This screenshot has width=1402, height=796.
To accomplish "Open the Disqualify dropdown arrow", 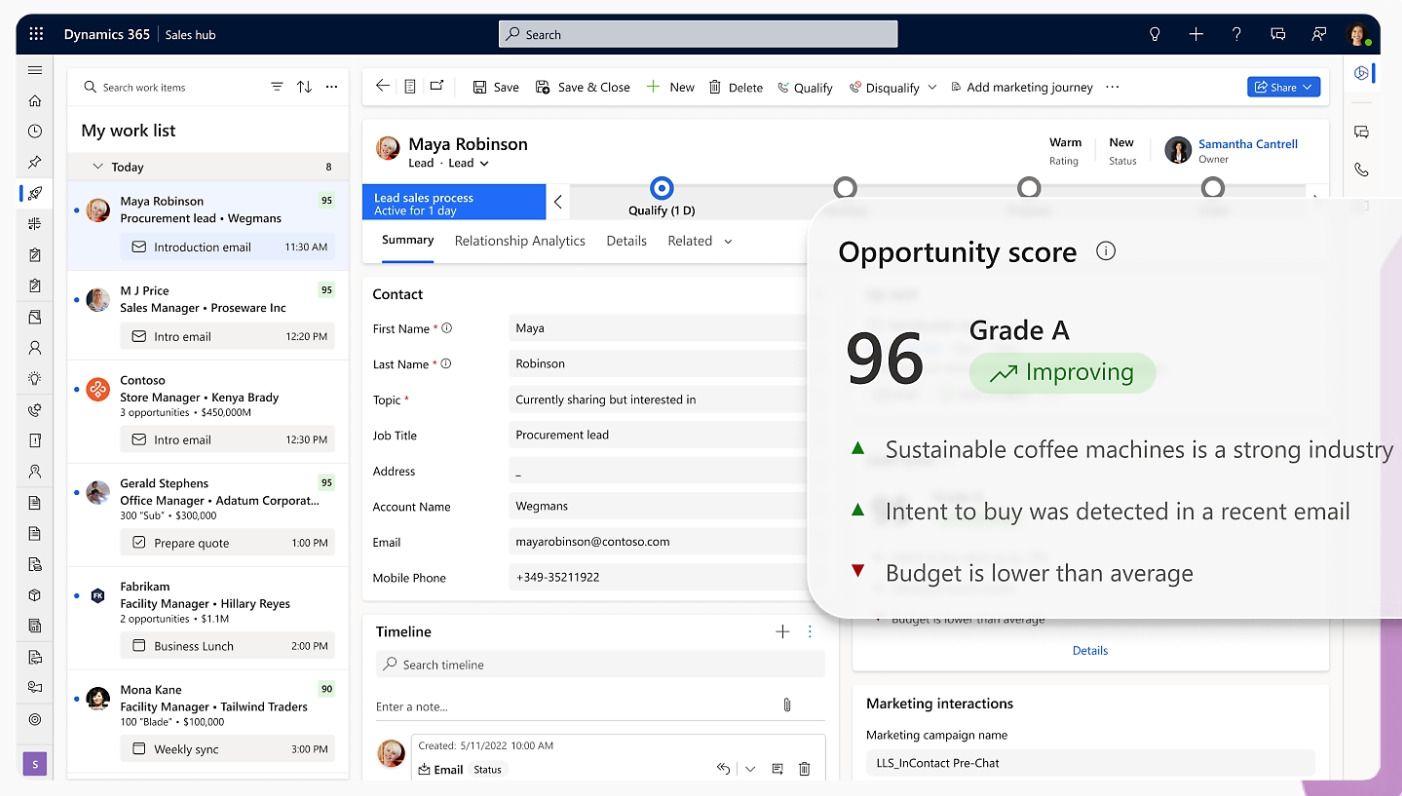I will (x=932, y=87).
